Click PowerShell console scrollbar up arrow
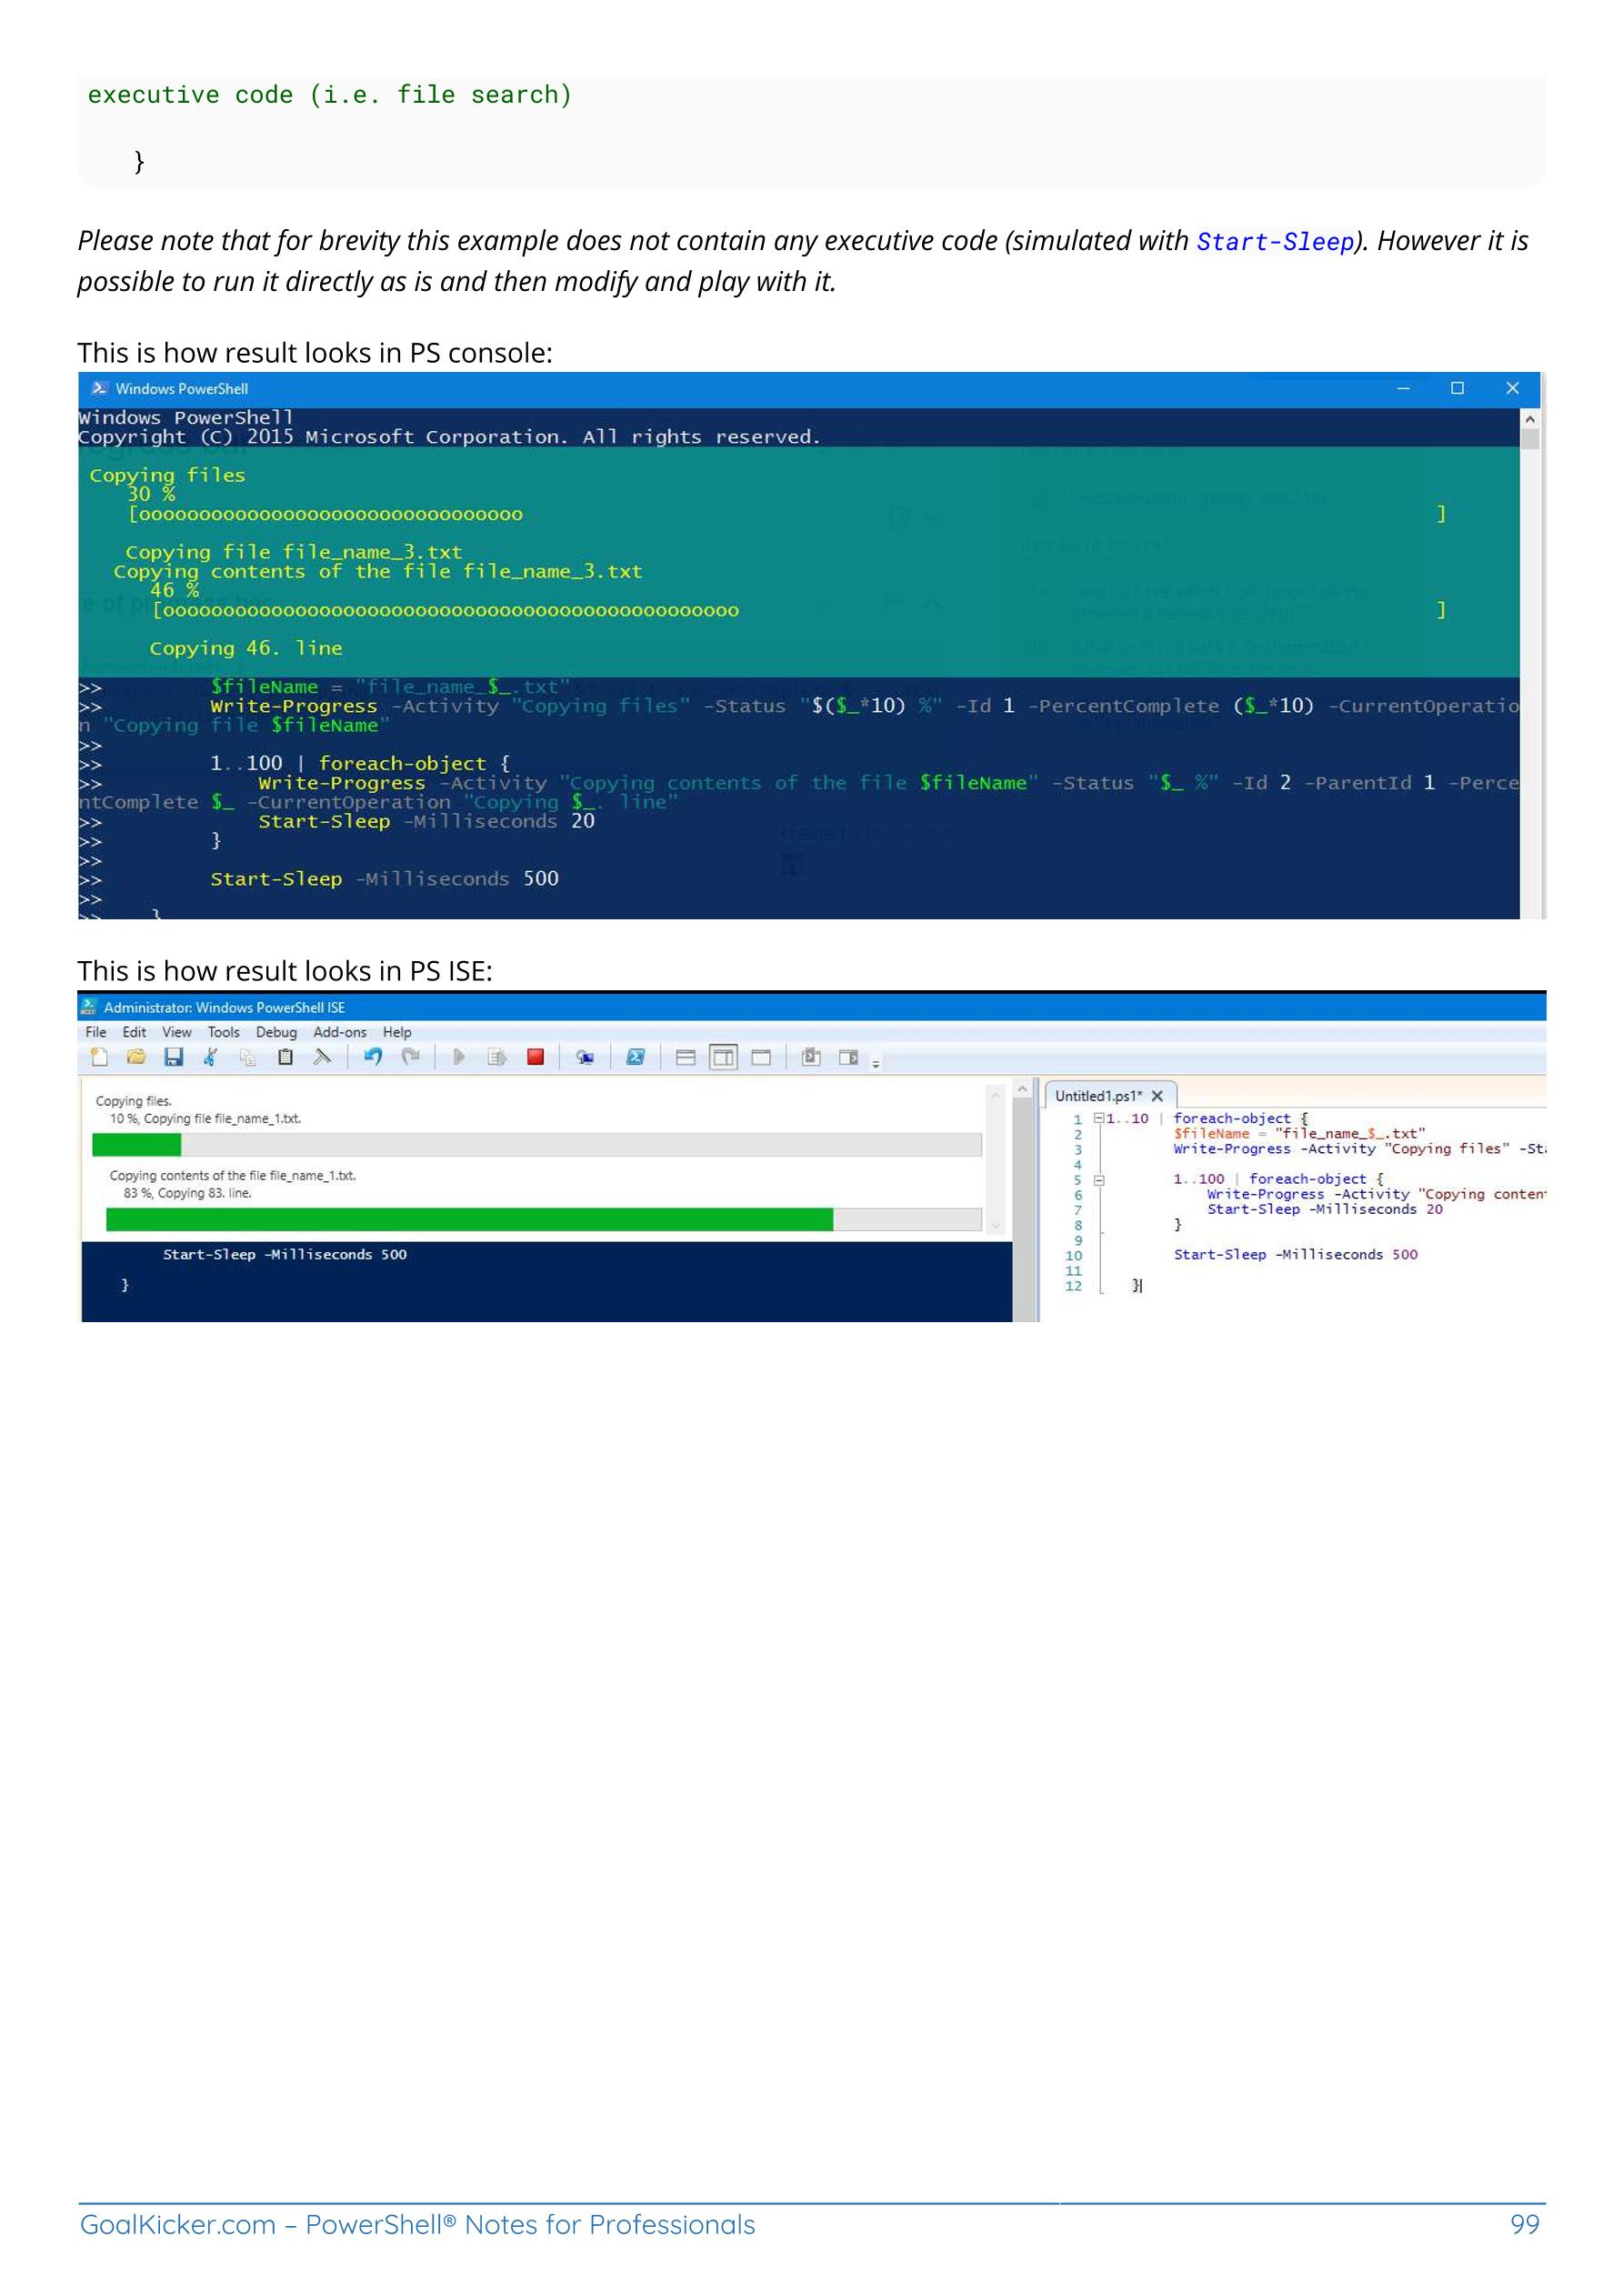1623x2296 pixels. point(1530,419)
